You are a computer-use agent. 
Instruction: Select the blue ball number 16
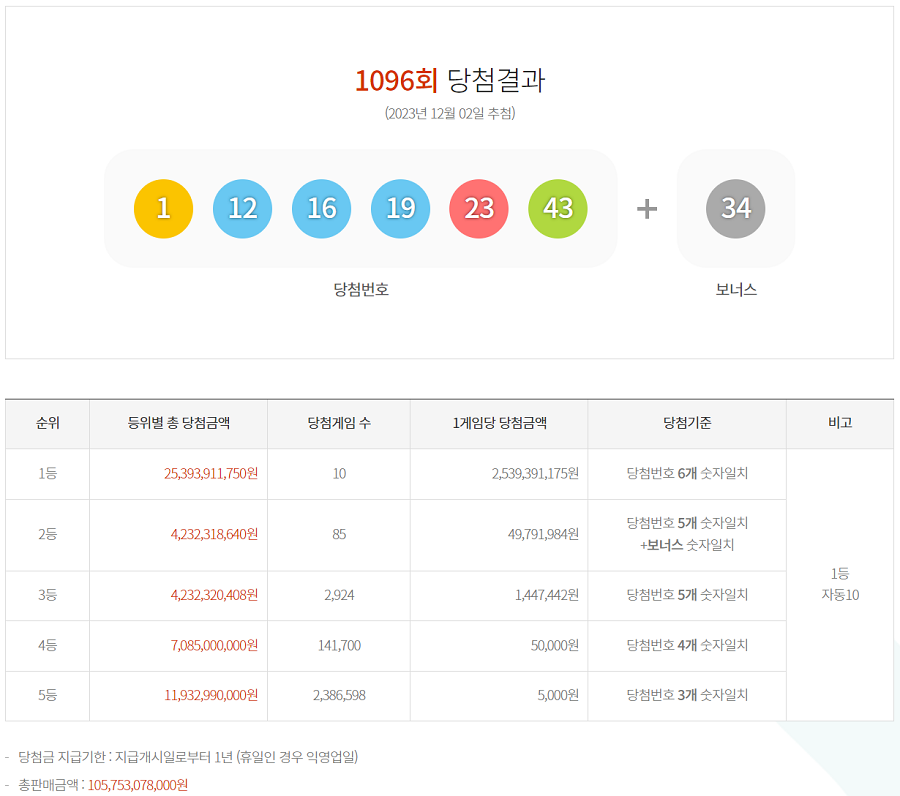click(x=321, y=208)
